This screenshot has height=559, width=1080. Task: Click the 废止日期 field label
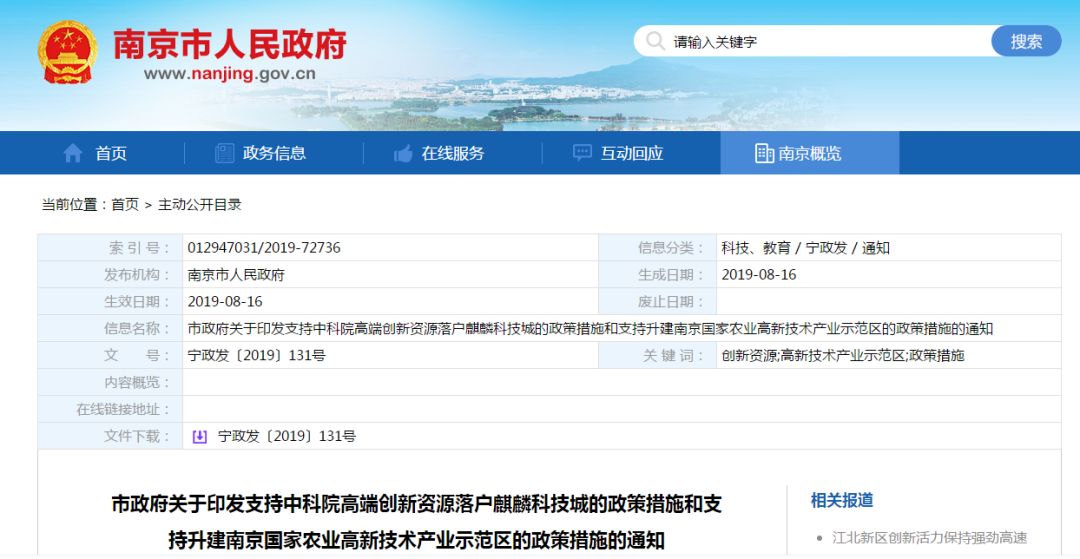(x=670, y=302)
